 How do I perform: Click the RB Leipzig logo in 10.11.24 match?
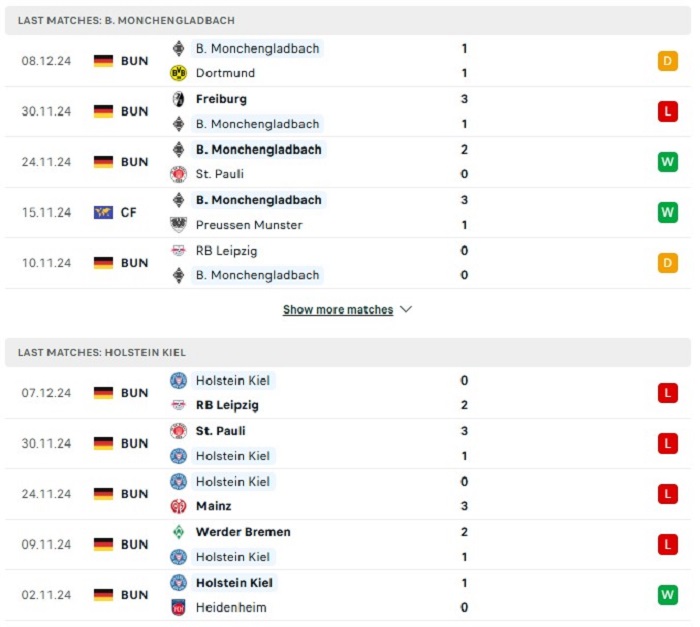[178, 251]
